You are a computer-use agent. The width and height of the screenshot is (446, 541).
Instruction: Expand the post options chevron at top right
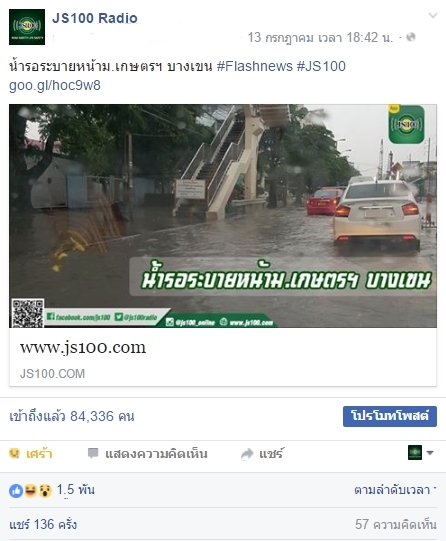click(433, 16)
